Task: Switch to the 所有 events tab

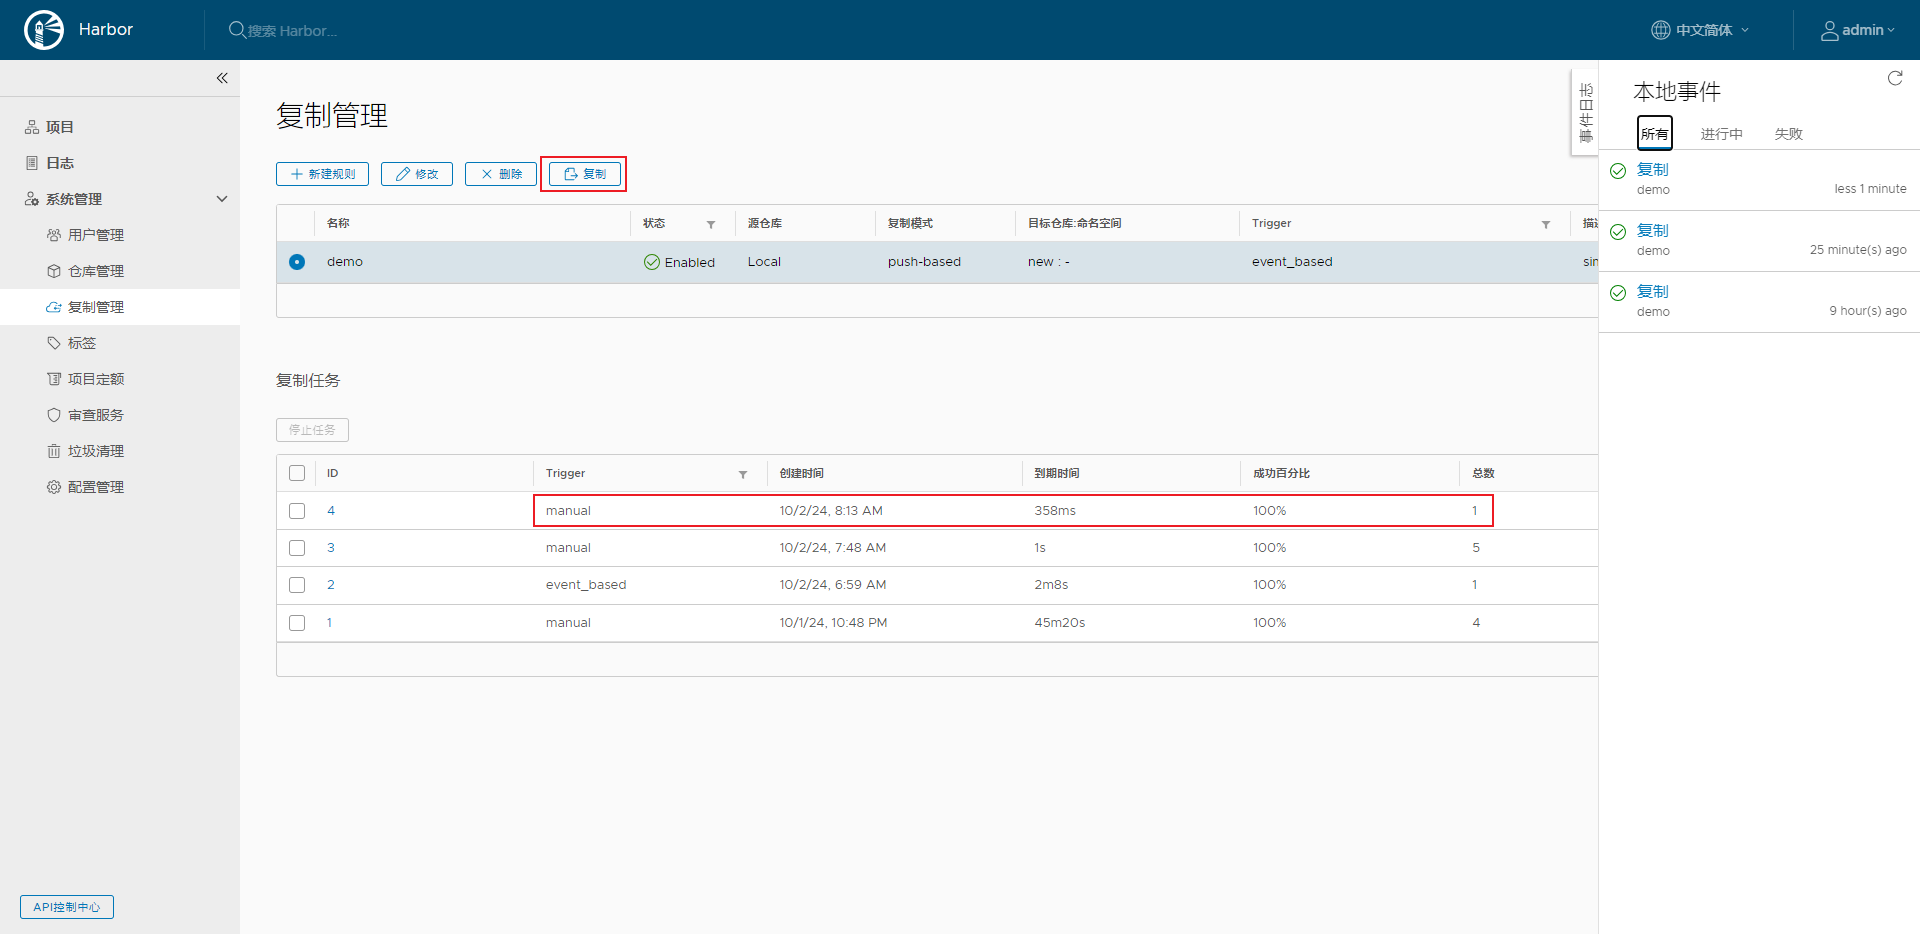Action: 1654,134
